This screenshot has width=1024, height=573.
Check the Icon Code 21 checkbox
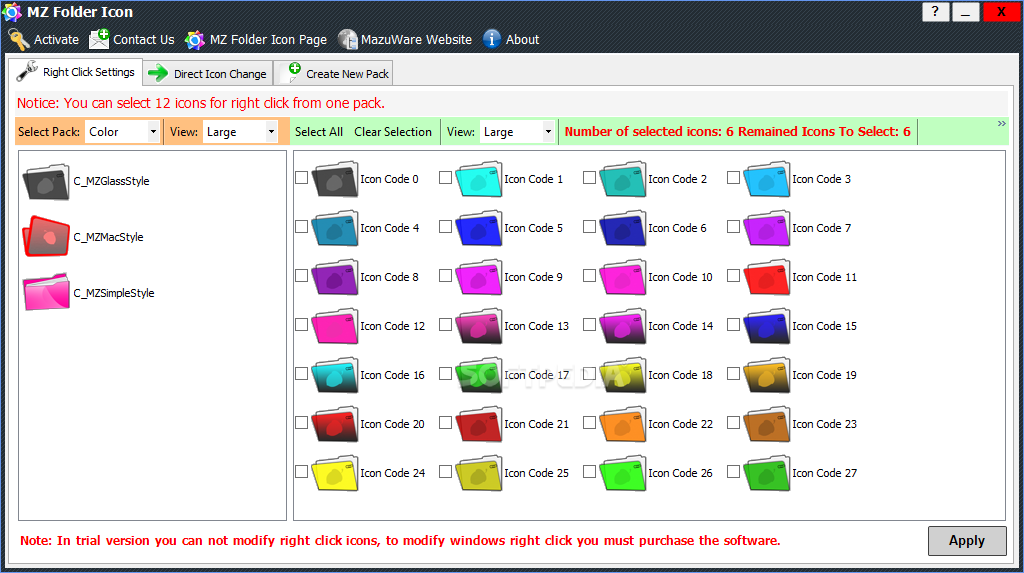point(445,423)
